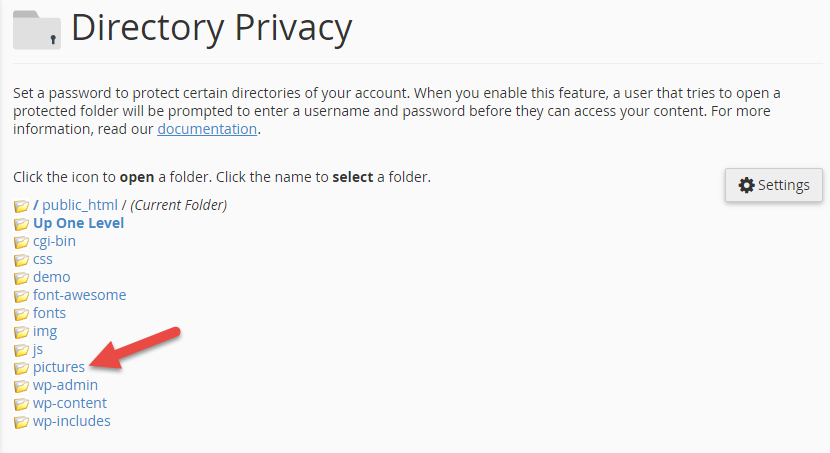Screen dimensions: 830x453
Task: Open the img folder via its icon
Action: [21, 332]
